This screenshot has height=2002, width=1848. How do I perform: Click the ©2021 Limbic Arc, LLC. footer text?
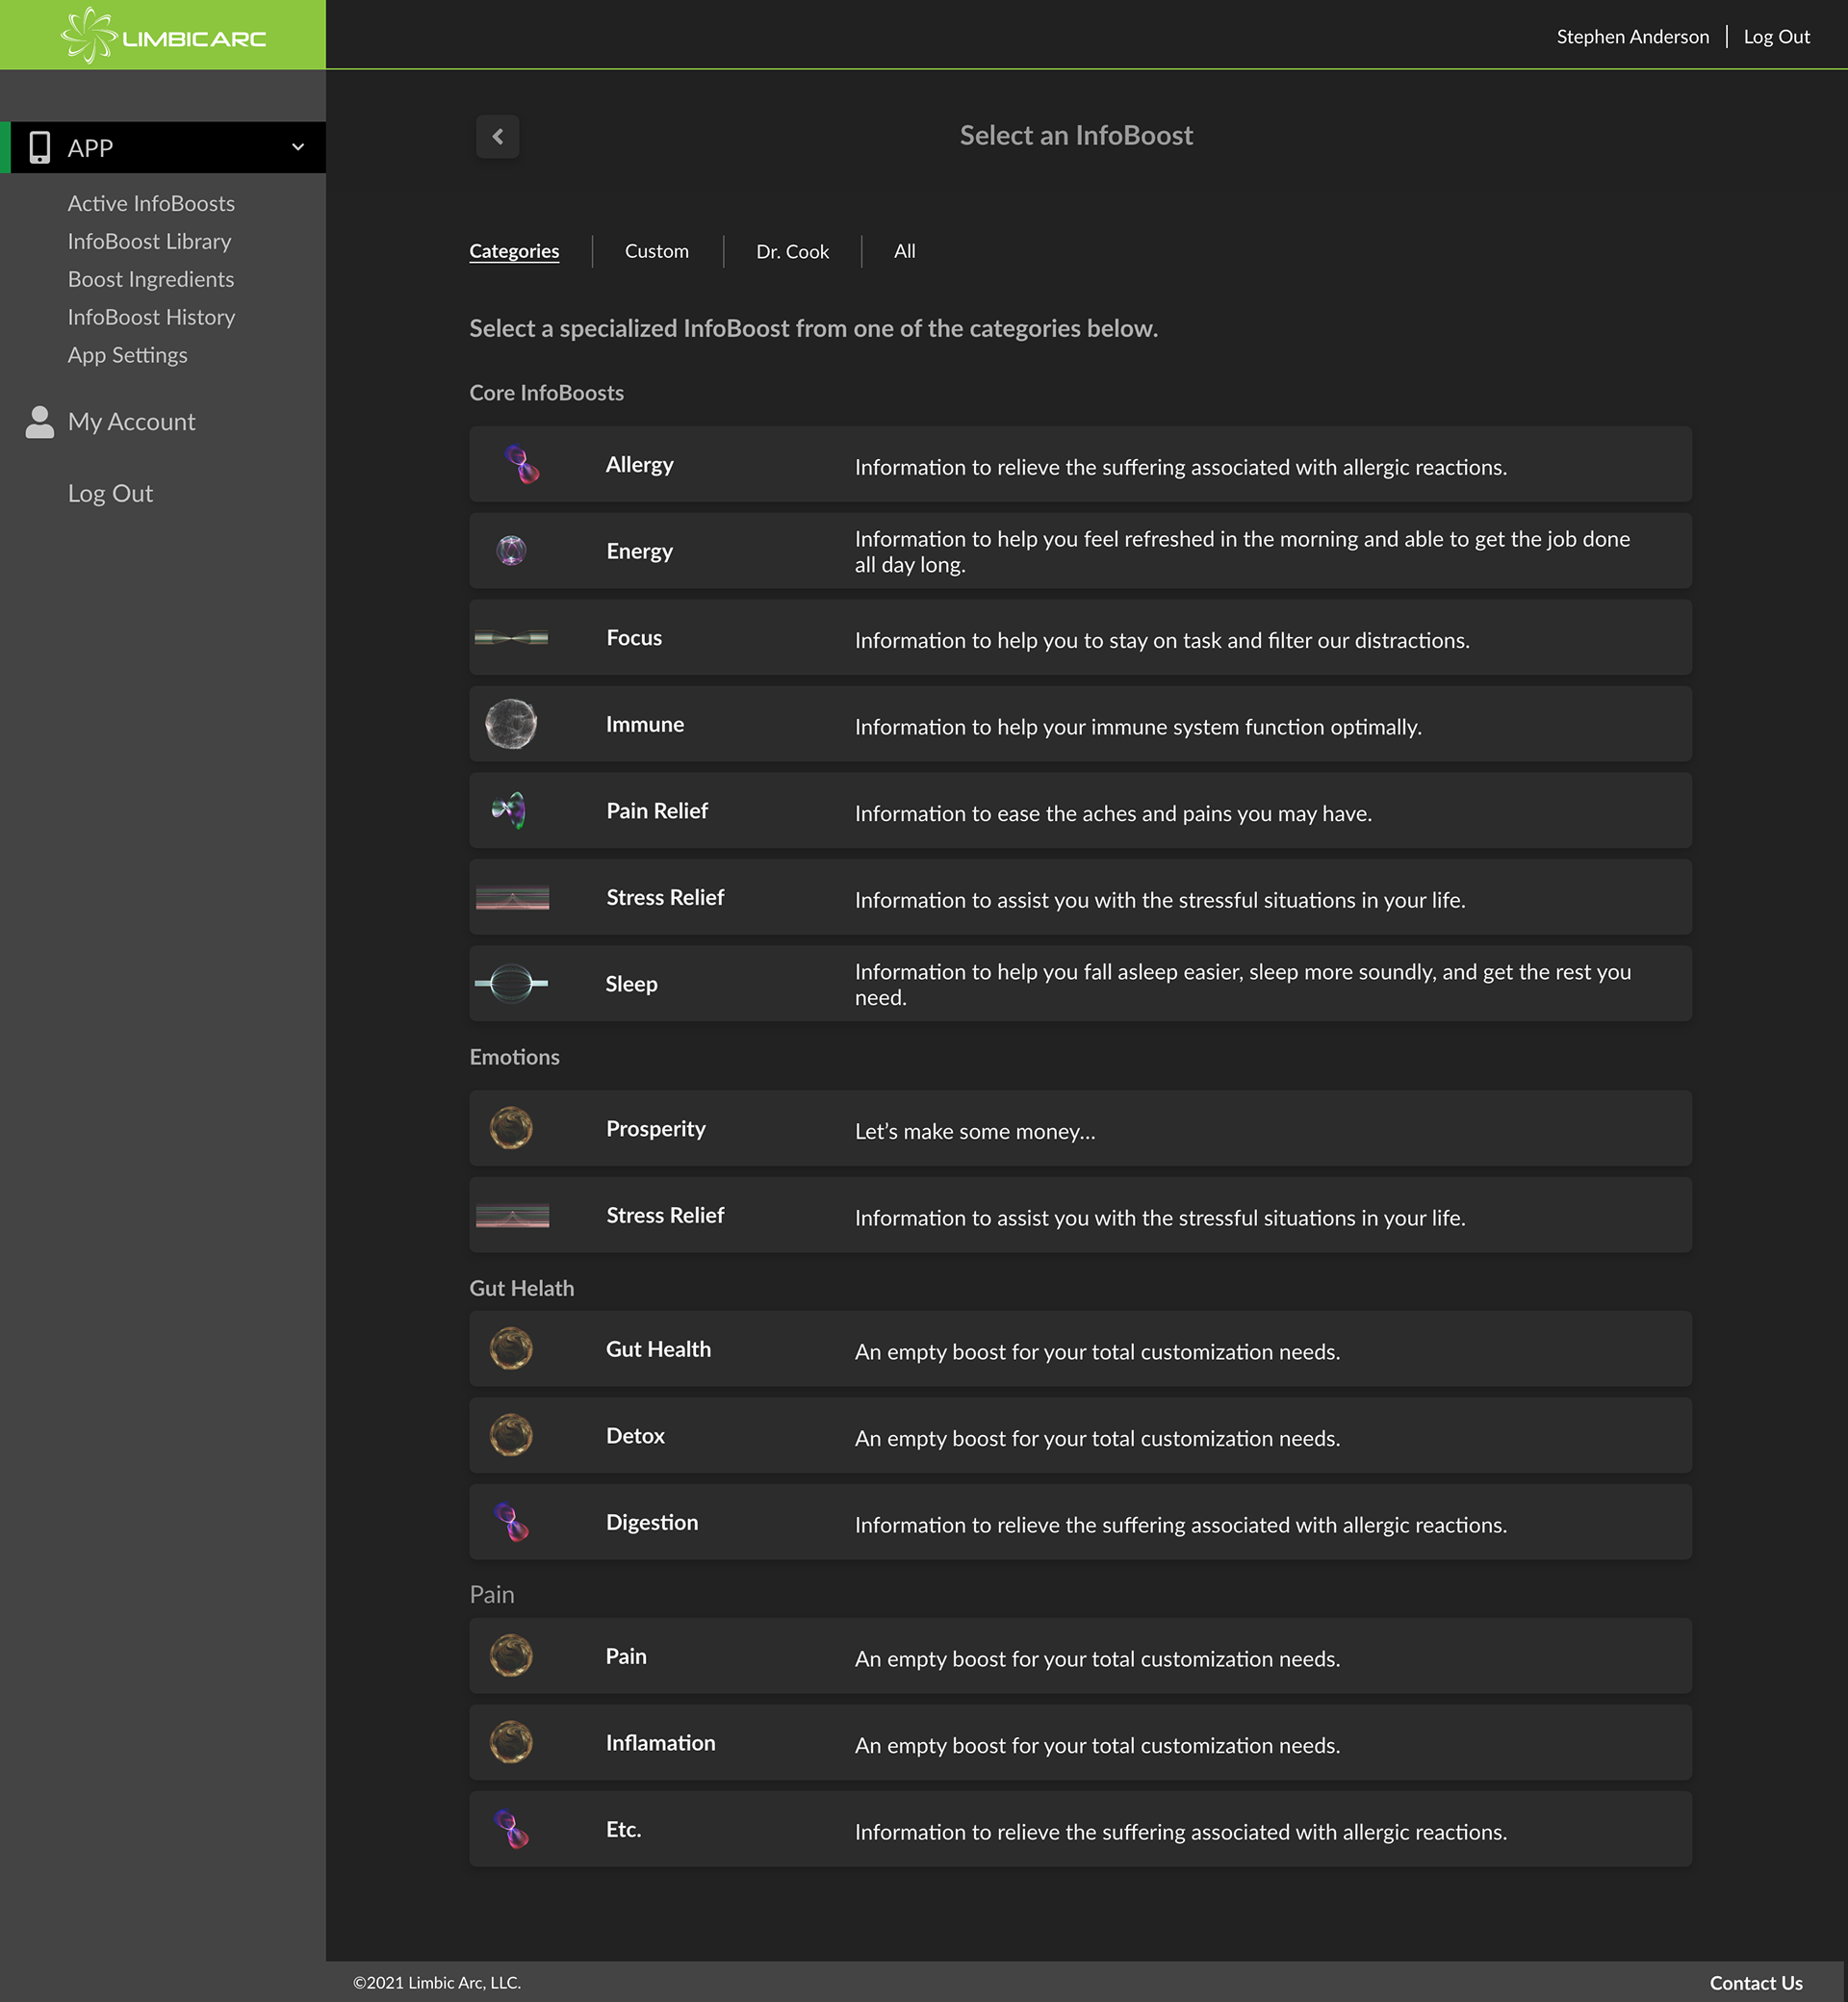point(437,1982)
